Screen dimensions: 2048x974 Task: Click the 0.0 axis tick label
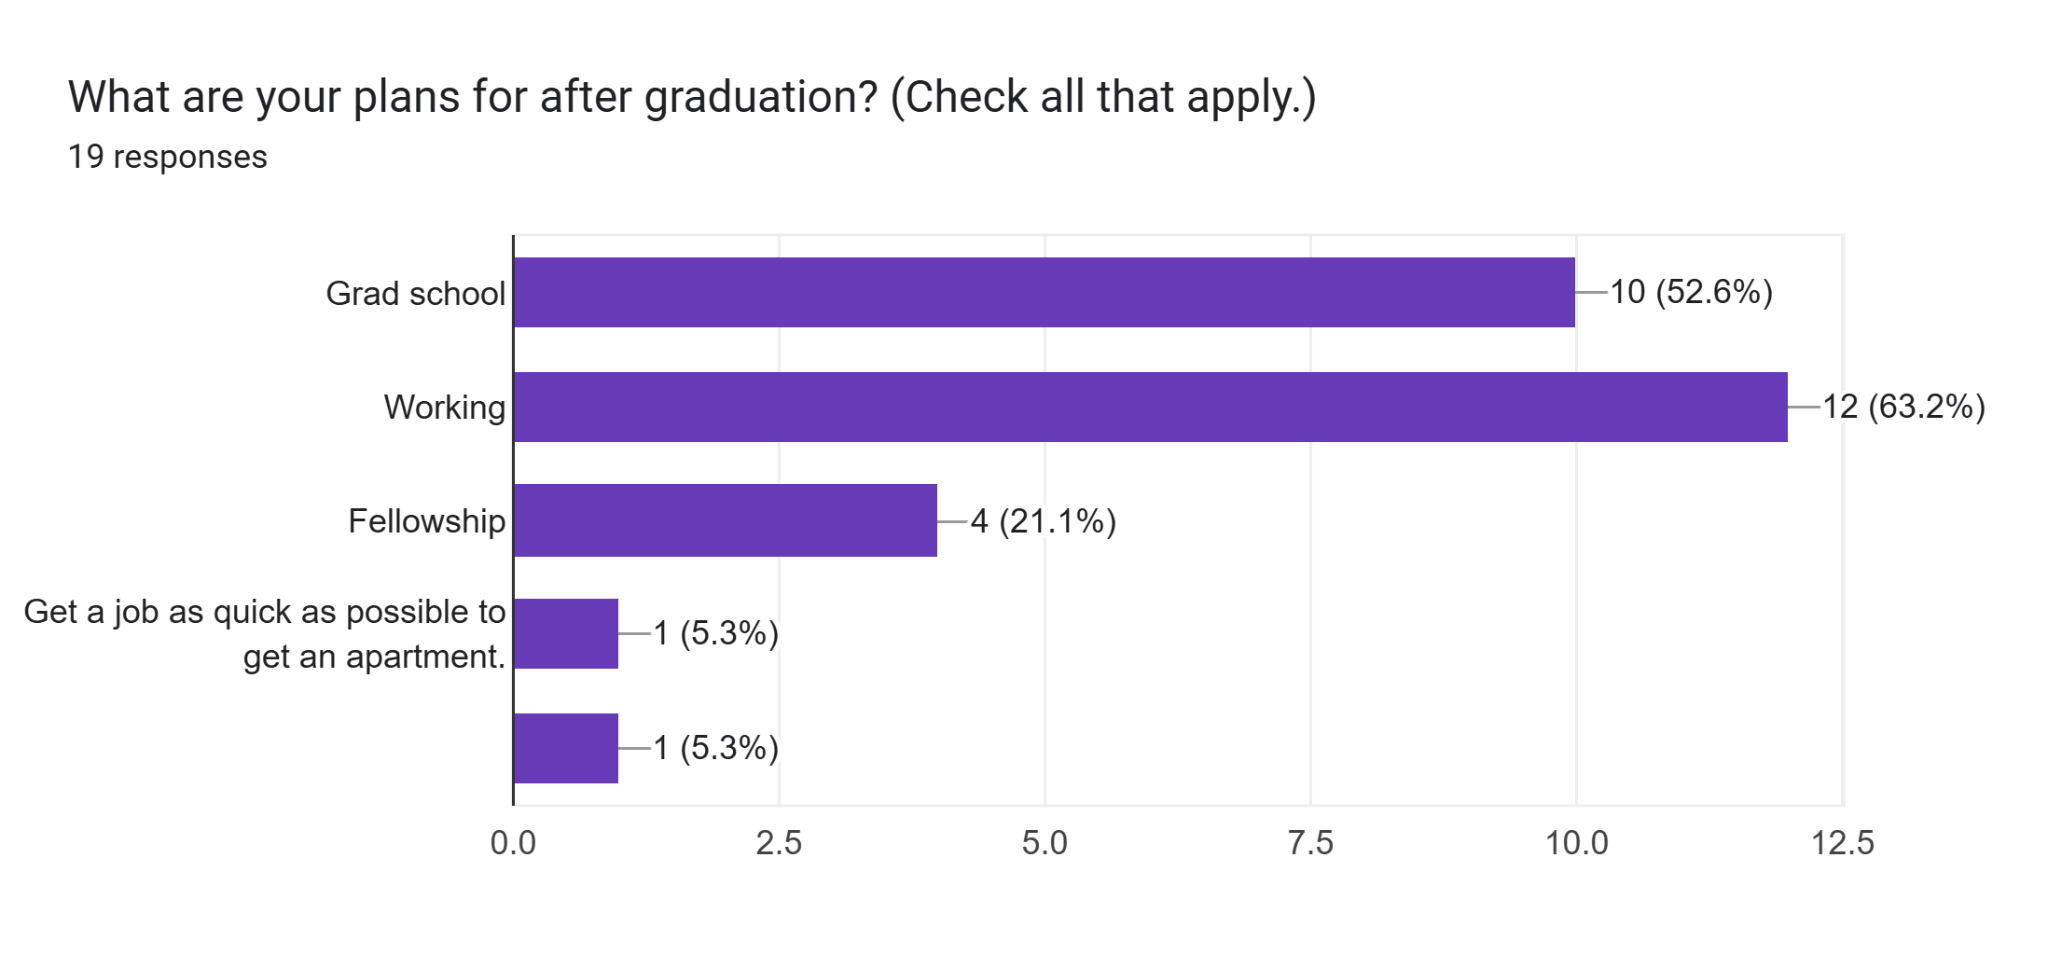513,843
